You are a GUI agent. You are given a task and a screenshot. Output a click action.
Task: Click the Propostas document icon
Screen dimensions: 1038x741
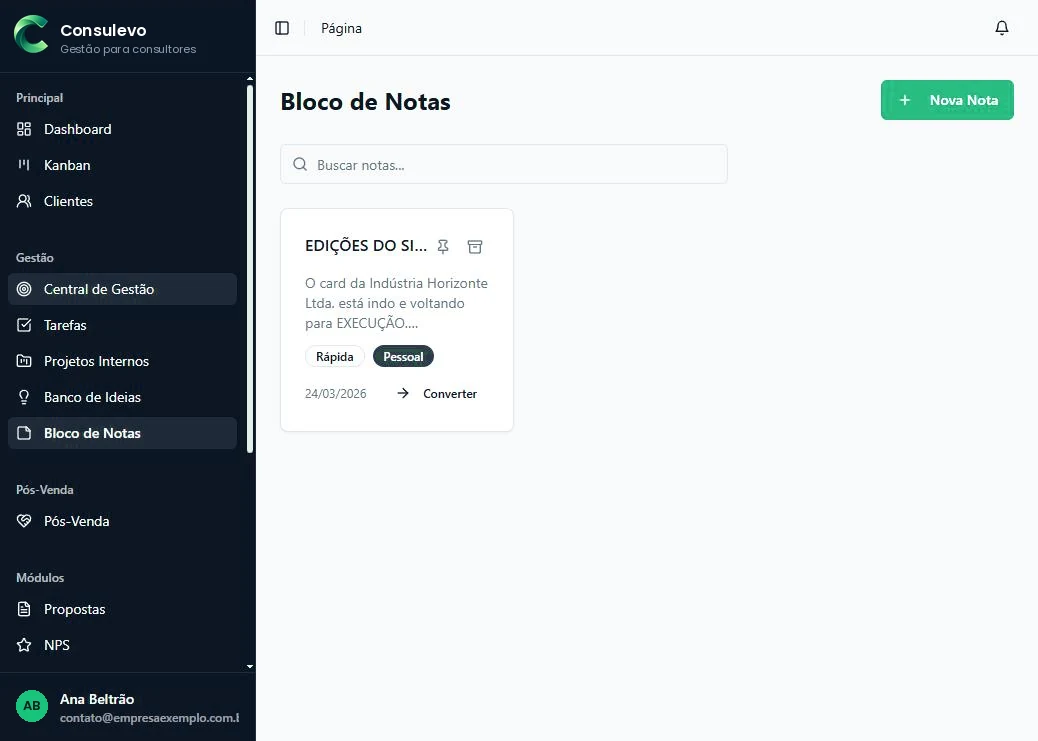pos(24,609)
